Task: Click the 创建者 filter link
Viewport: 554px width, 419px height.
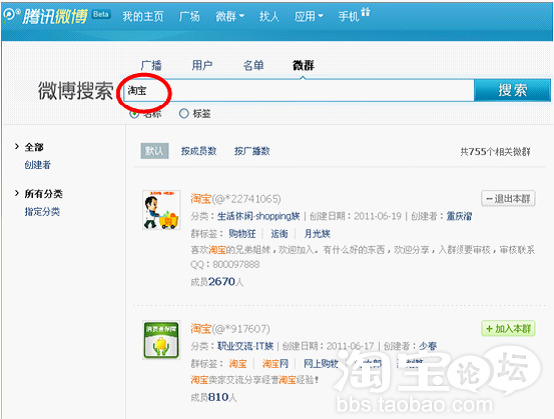Action: (38, 165)
